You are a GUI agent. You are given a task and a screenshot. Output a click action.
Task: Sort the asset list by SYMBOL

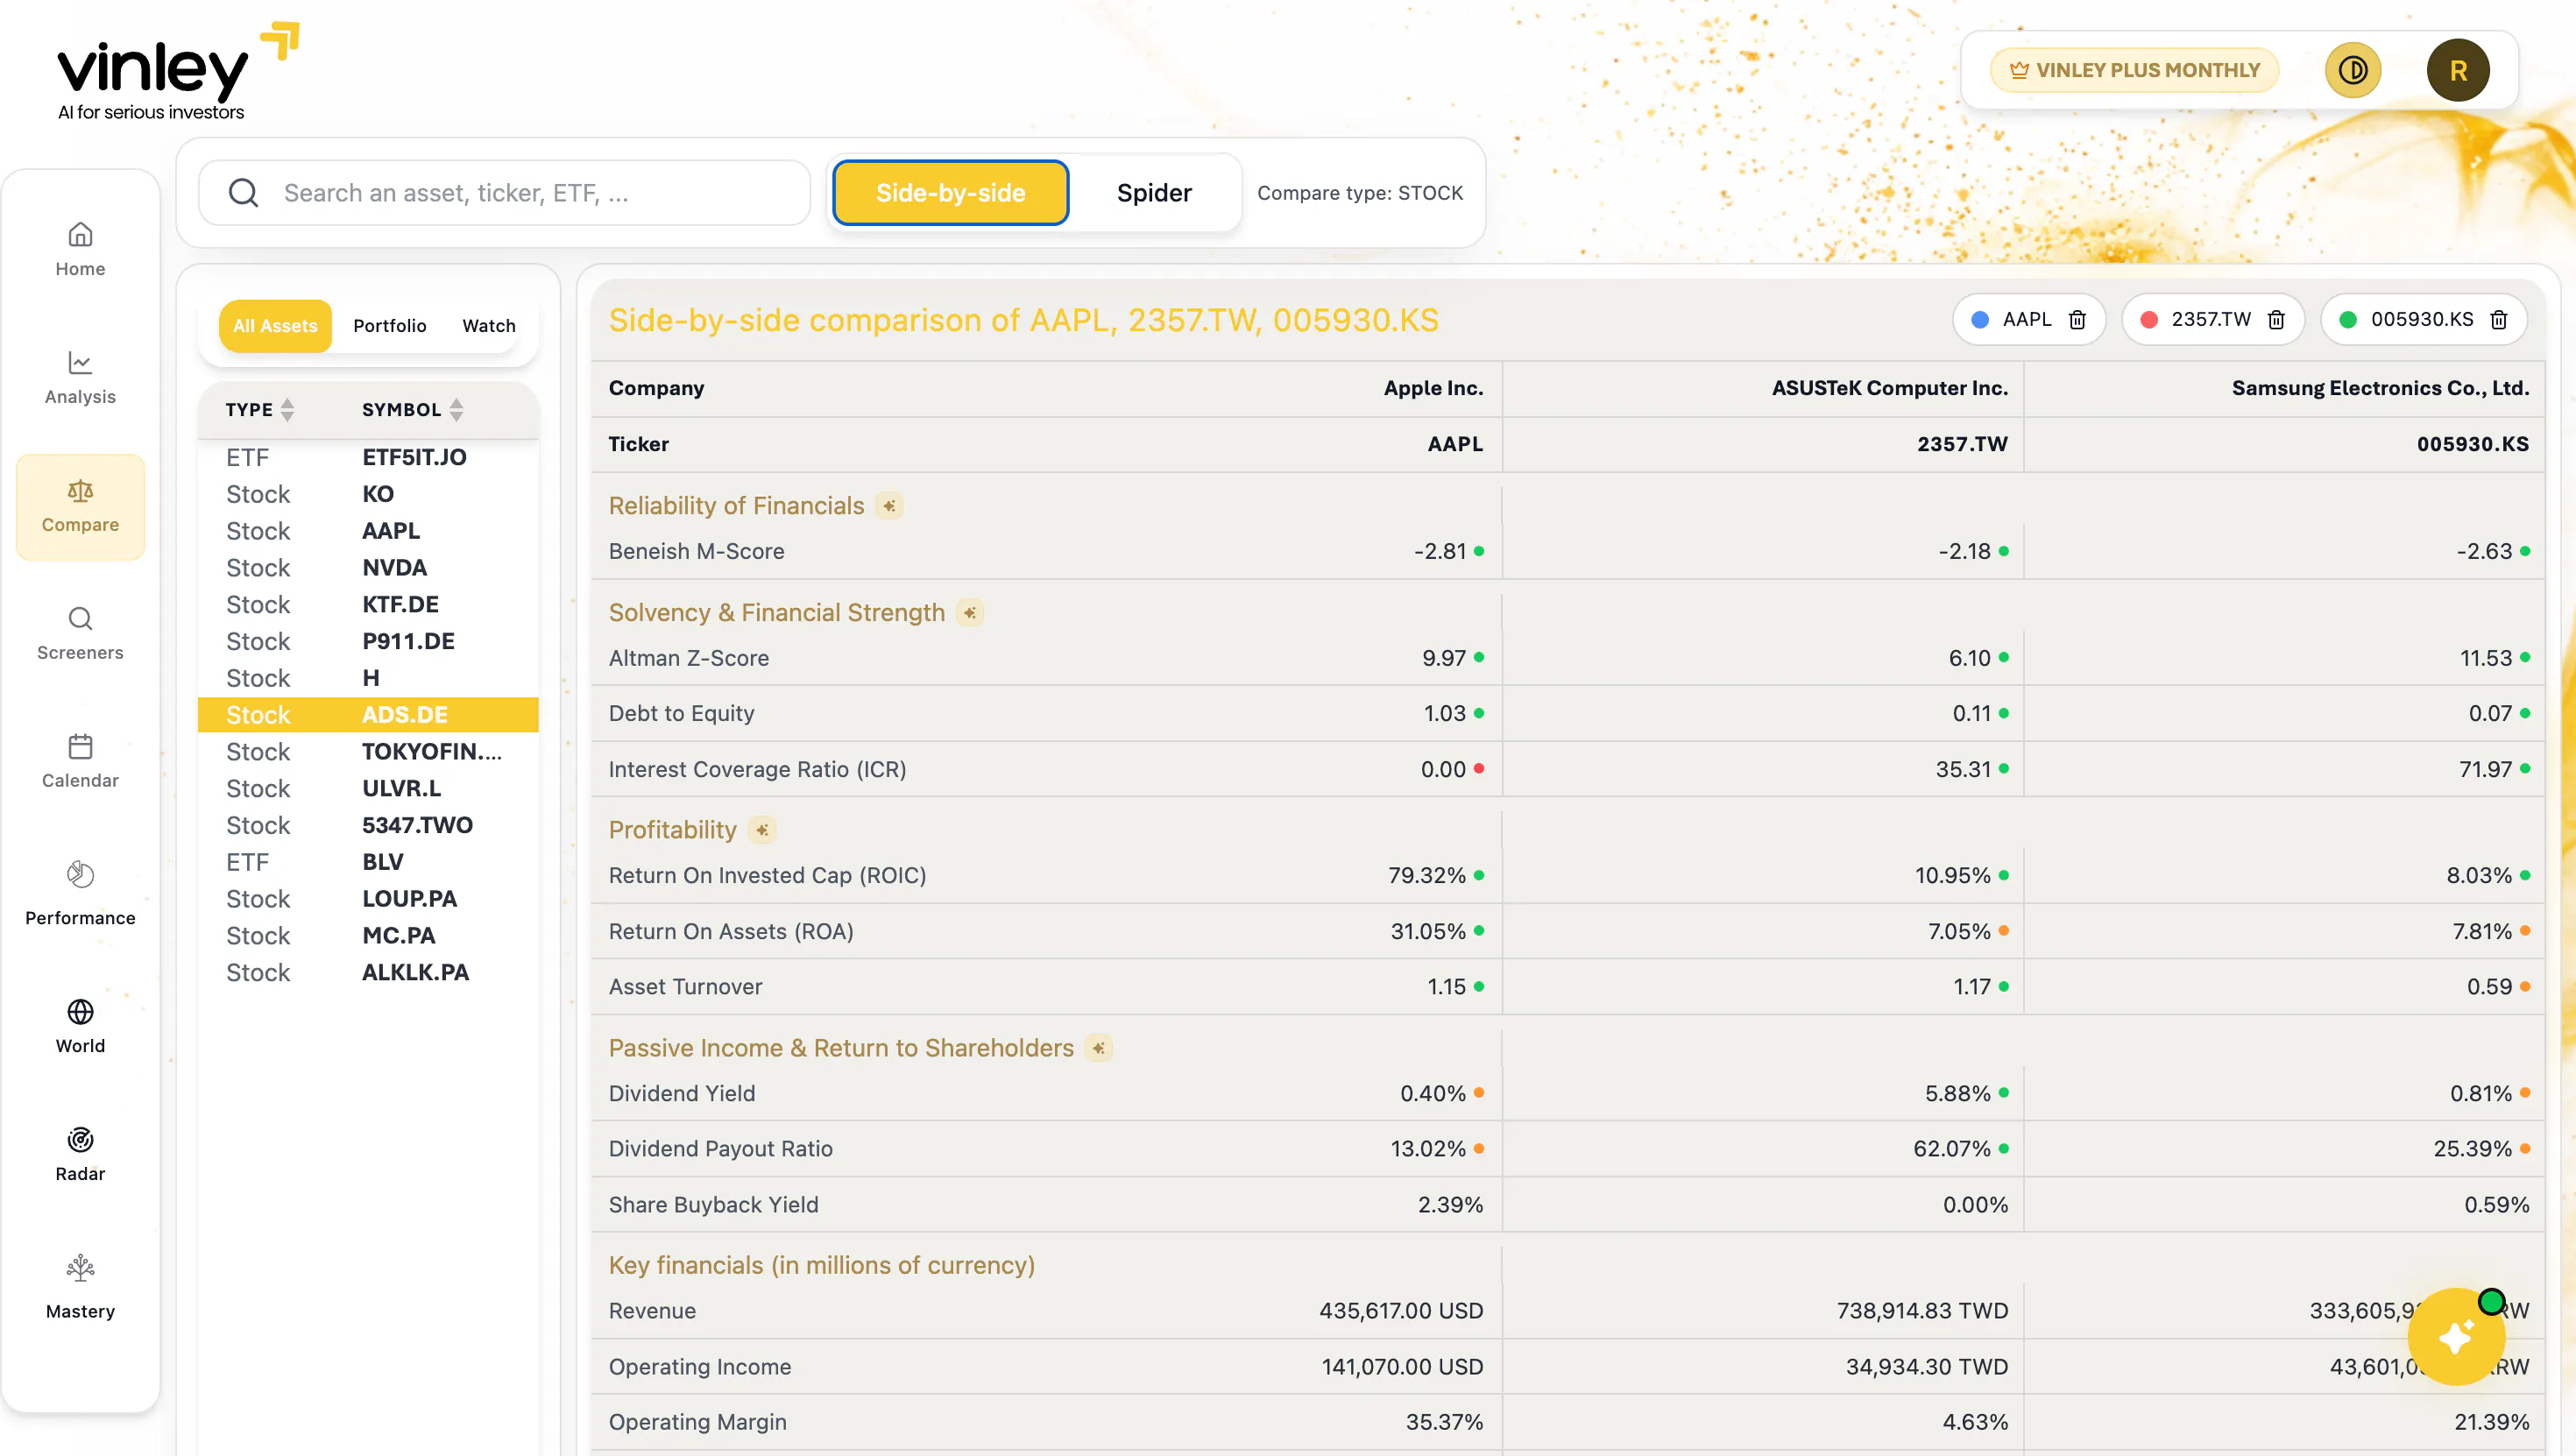click(x=412, y=410)
